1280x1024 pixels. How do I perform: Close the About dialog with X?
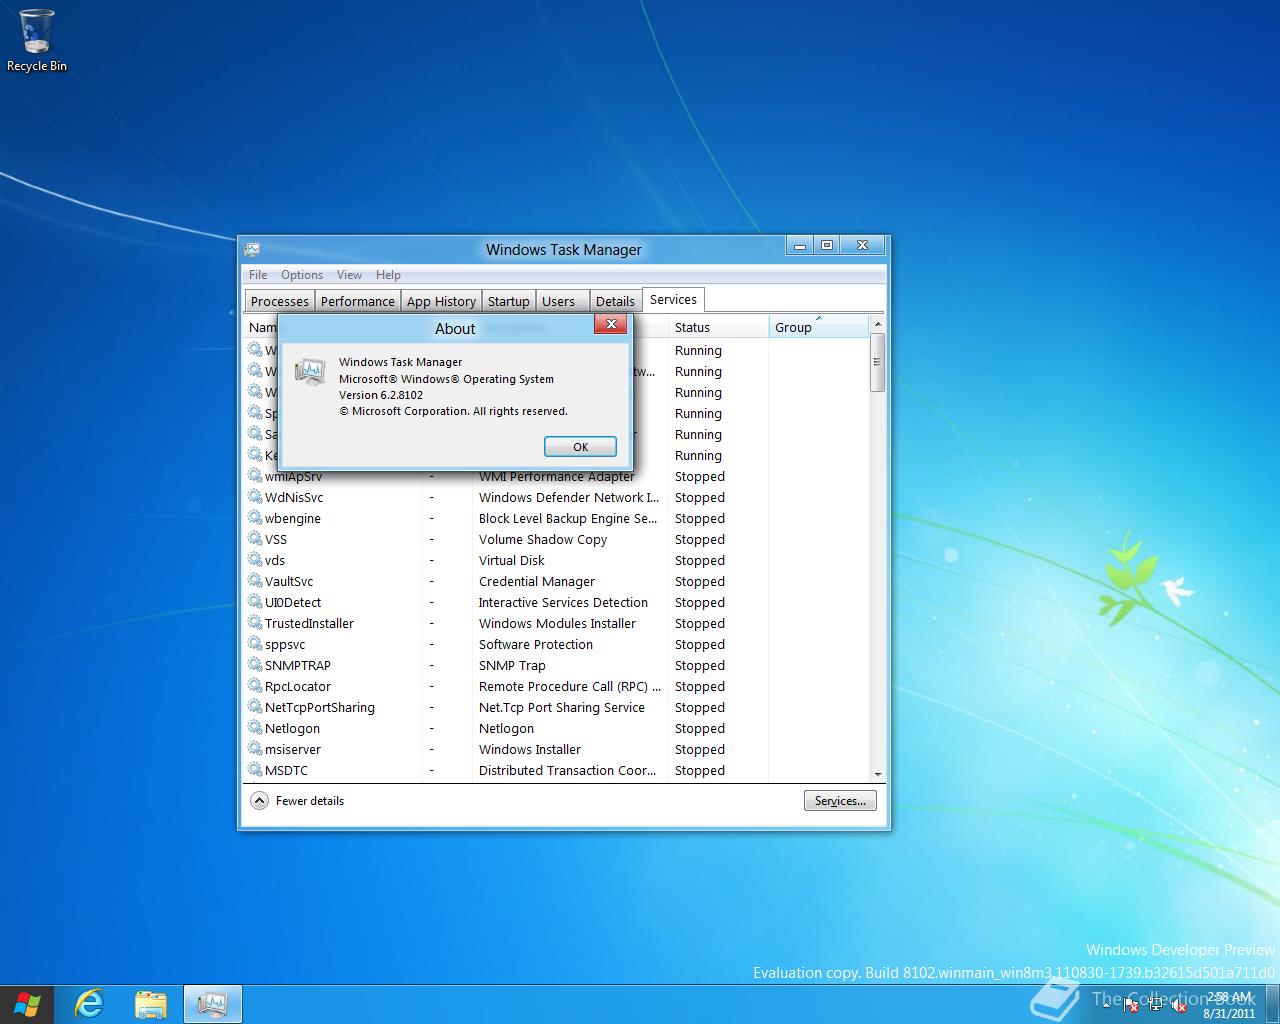click(x=611, y=324)
